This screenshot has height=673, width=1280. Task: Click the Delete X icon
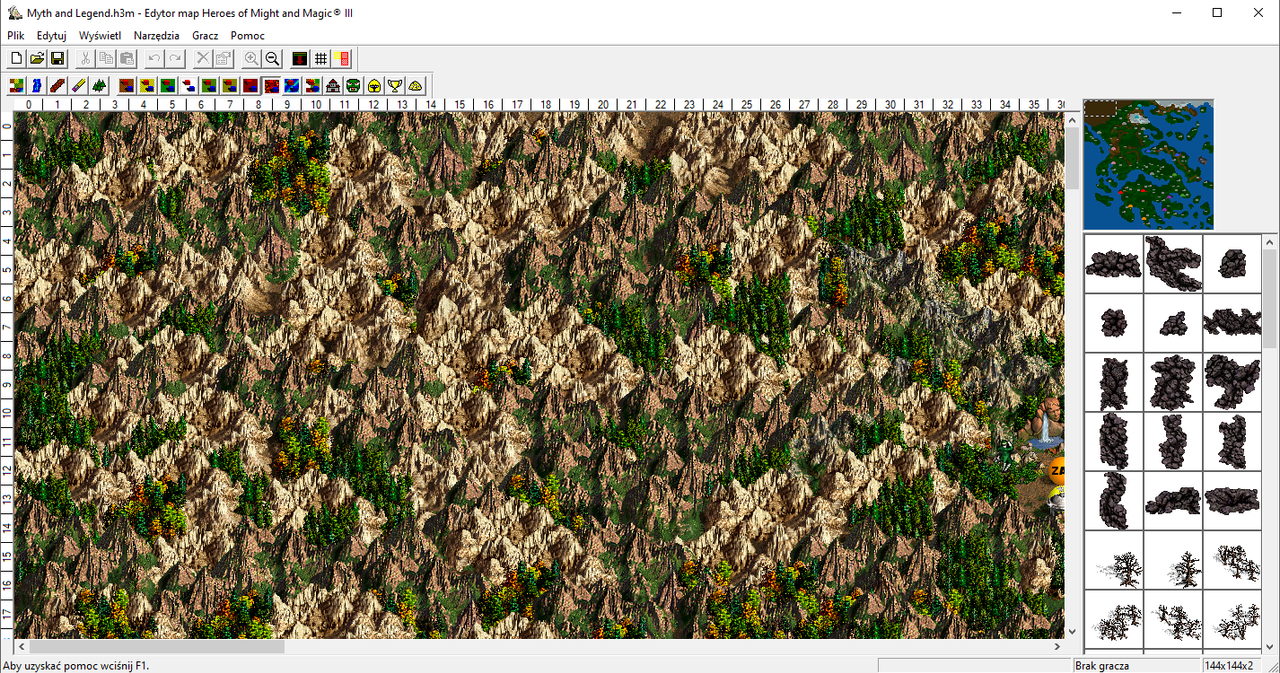[203, 59]
